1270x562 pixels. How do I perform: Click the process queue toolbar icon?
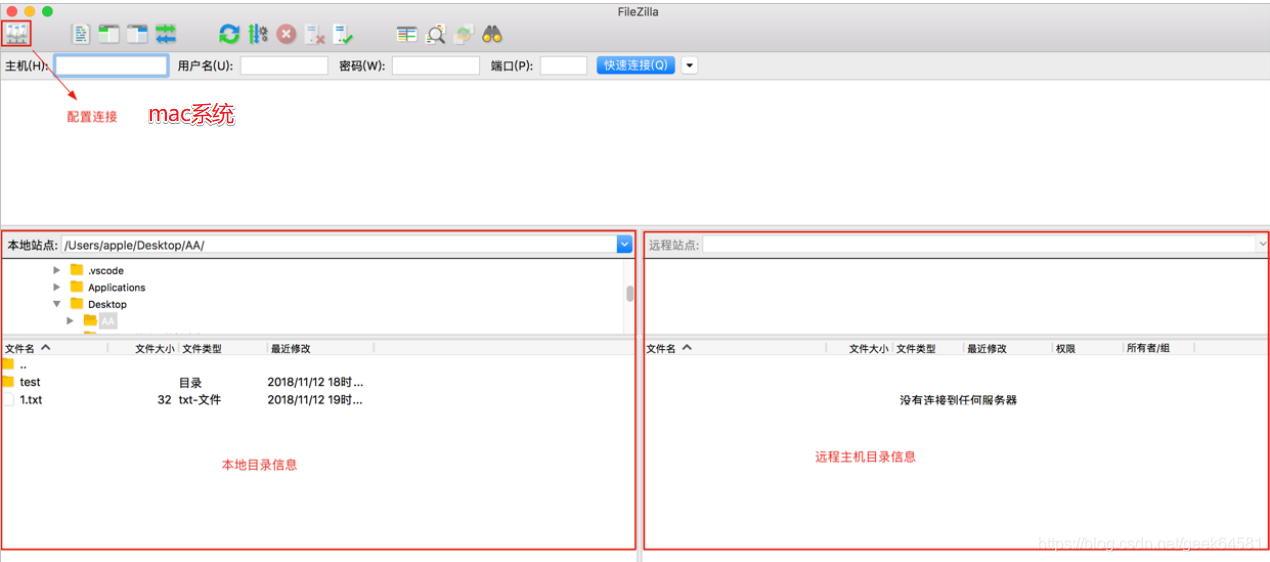(258, 34)
